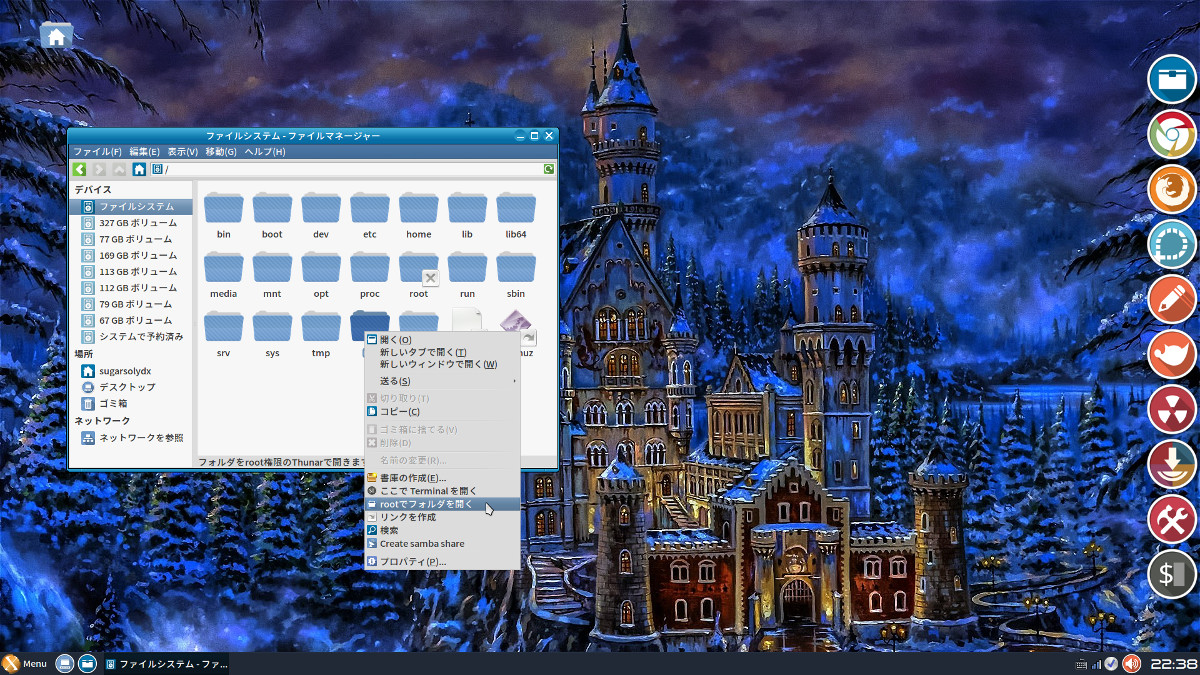1200x675 pixels.
Task: Choose コピー(C) from the context menu
Action: pyautogui.click(x=442, y=411)
